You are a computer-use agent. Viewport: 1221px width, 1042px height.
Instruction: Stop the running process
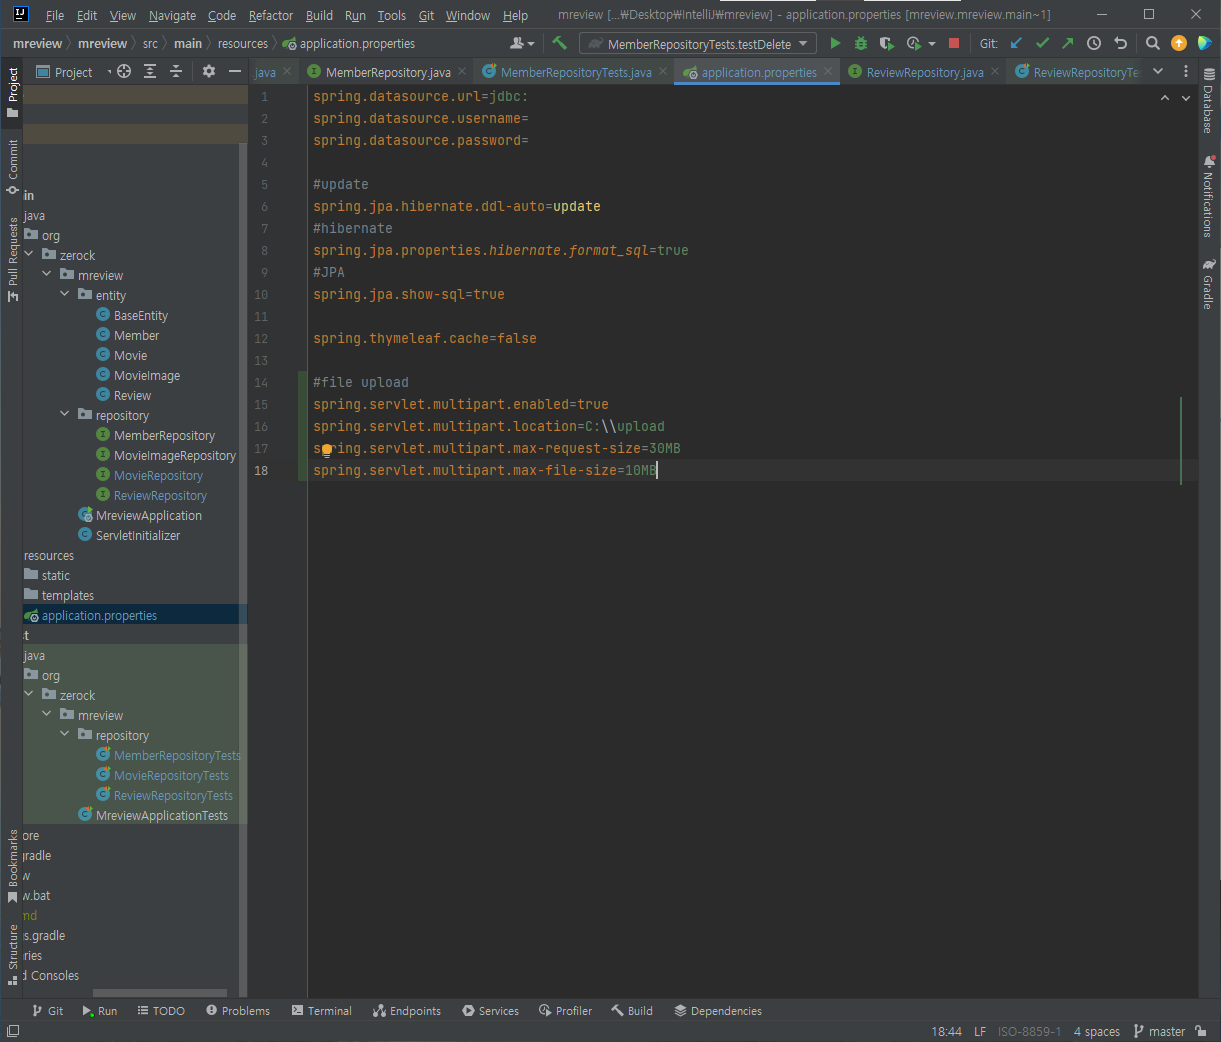[954, 43]
